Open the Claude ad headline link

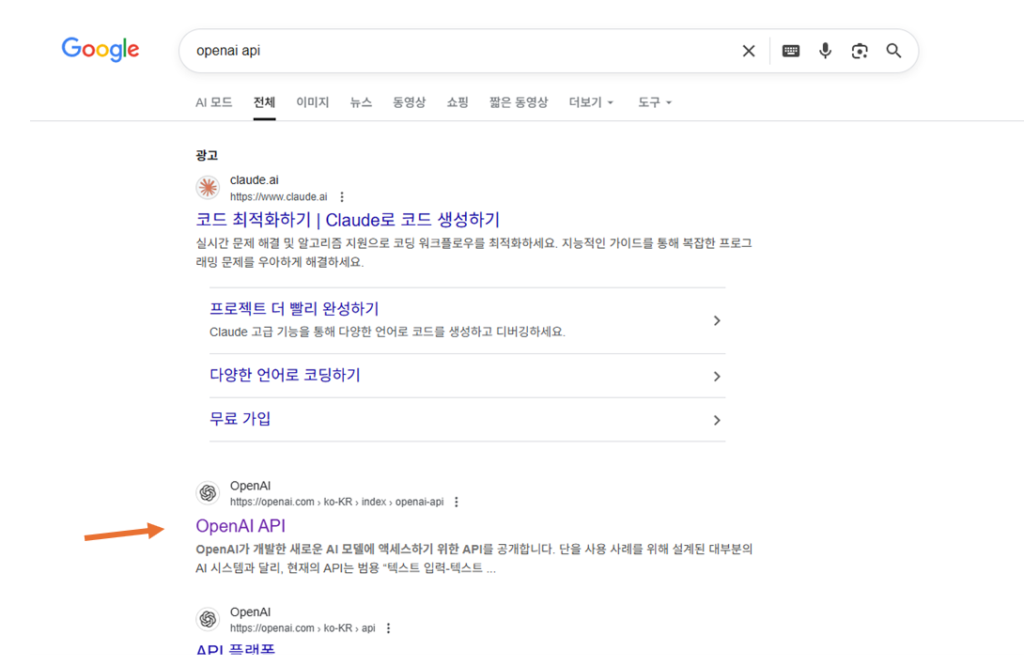pos(347,220)
